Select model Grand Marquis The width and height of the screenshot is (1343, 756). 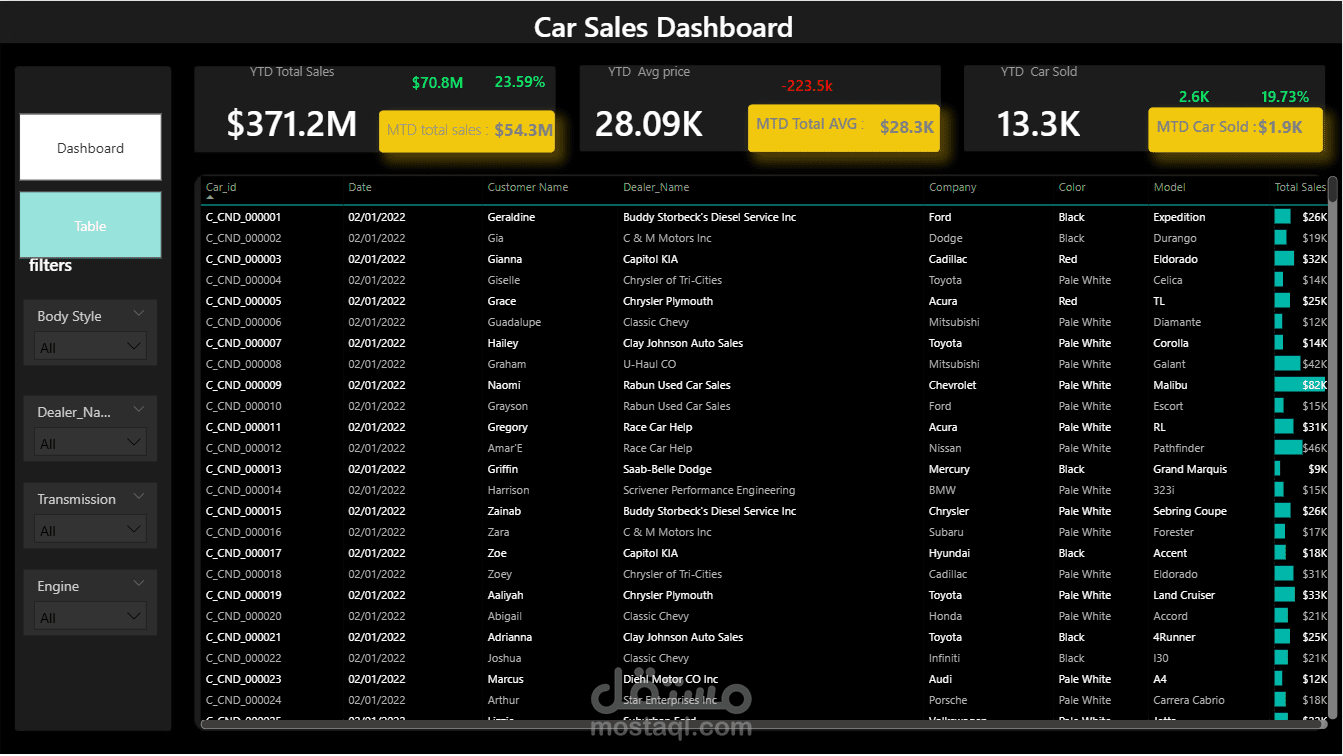pyautogui.click(x=1190, y=469)
